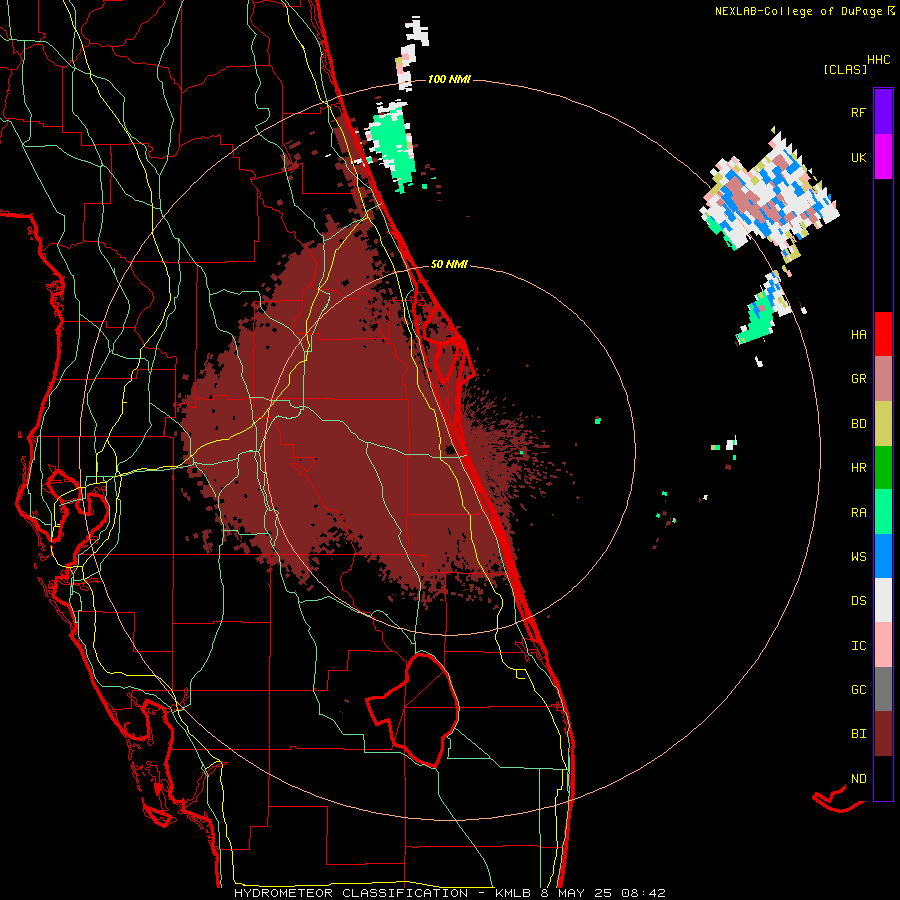The height and width of the screenshot is (900, 900).
Task: Click the 'RF' legend label
Action: pos(858,112)
